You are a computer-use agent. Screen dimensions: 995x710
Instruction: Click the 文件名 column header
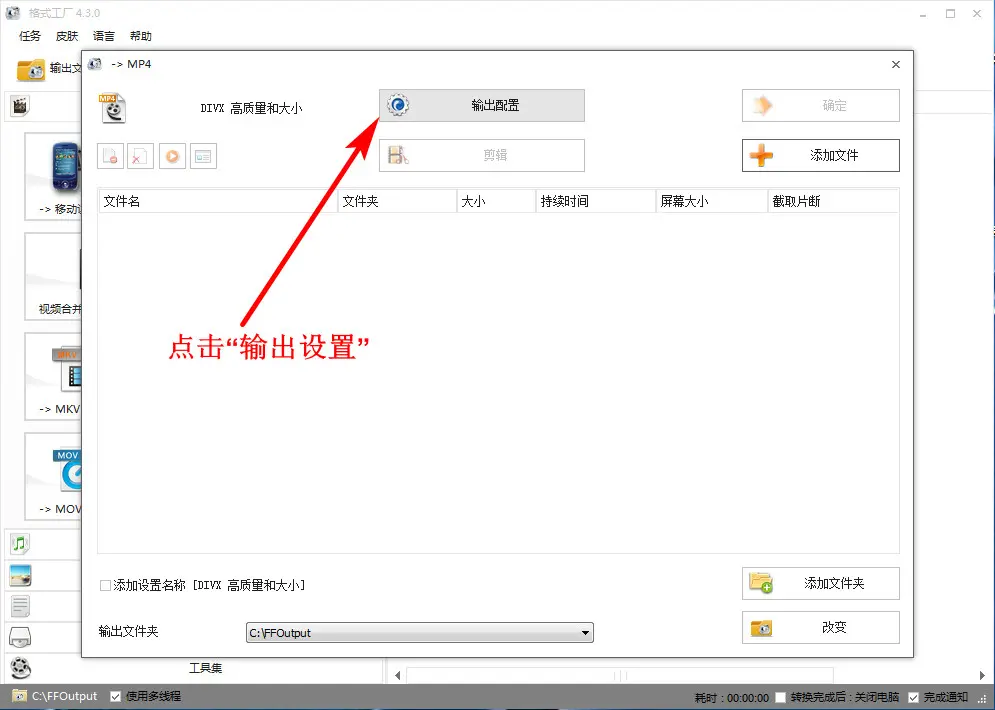[216, 201]
